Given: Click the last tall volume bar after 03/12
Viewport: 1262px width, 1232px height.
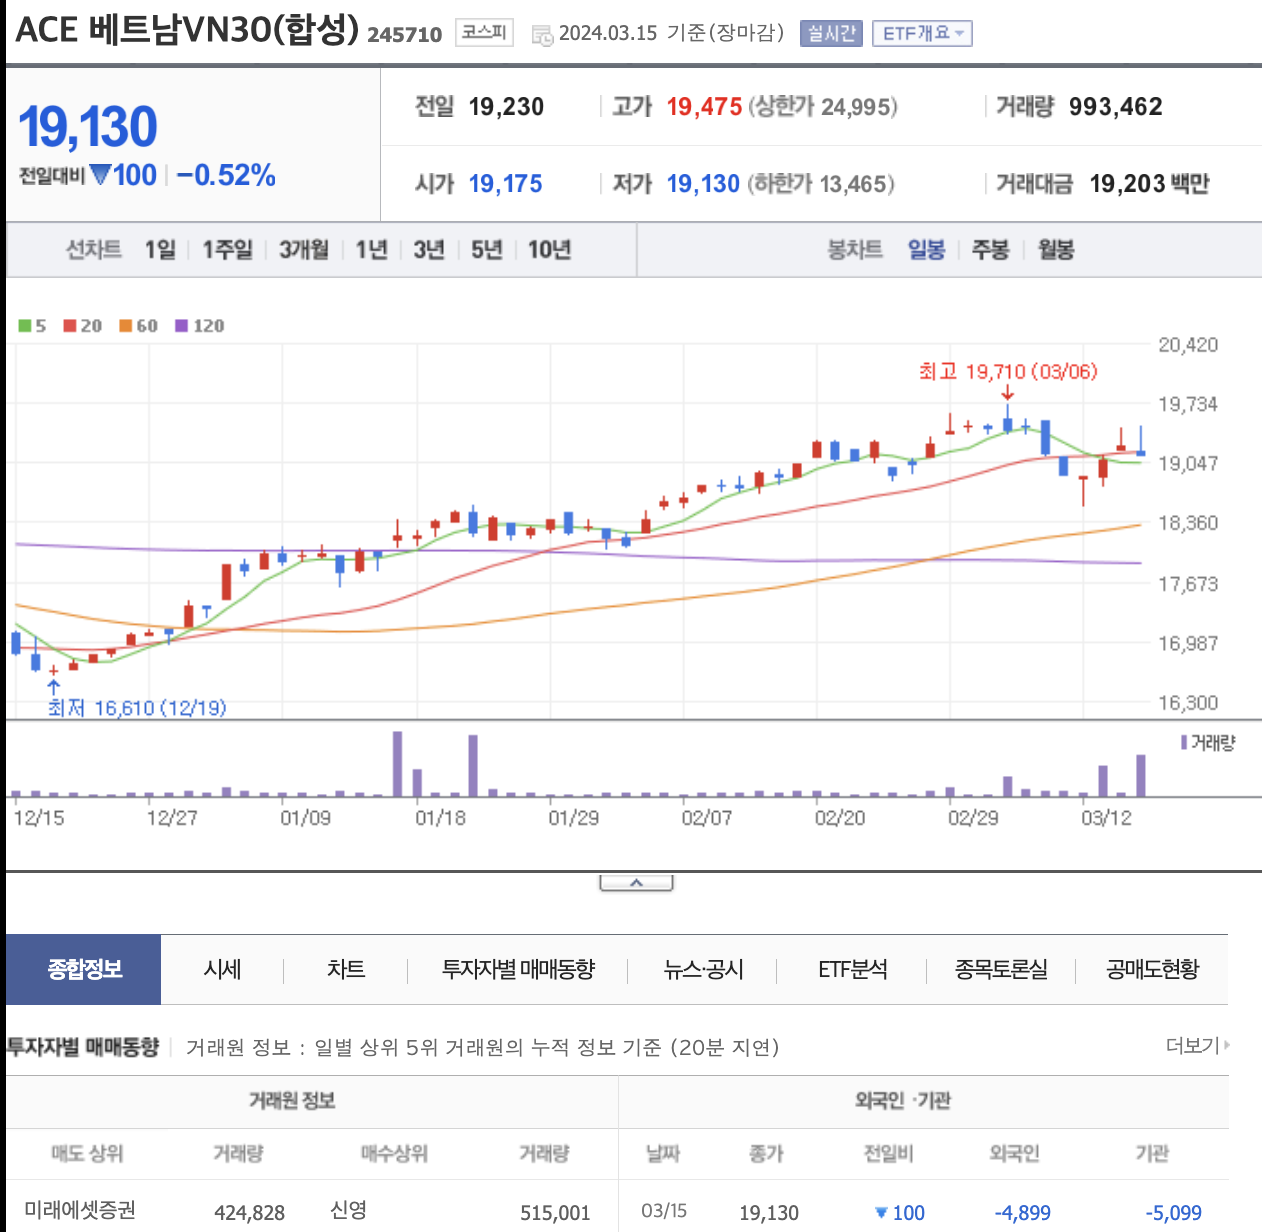Looking at the screenshot, I should [1141, 775].
